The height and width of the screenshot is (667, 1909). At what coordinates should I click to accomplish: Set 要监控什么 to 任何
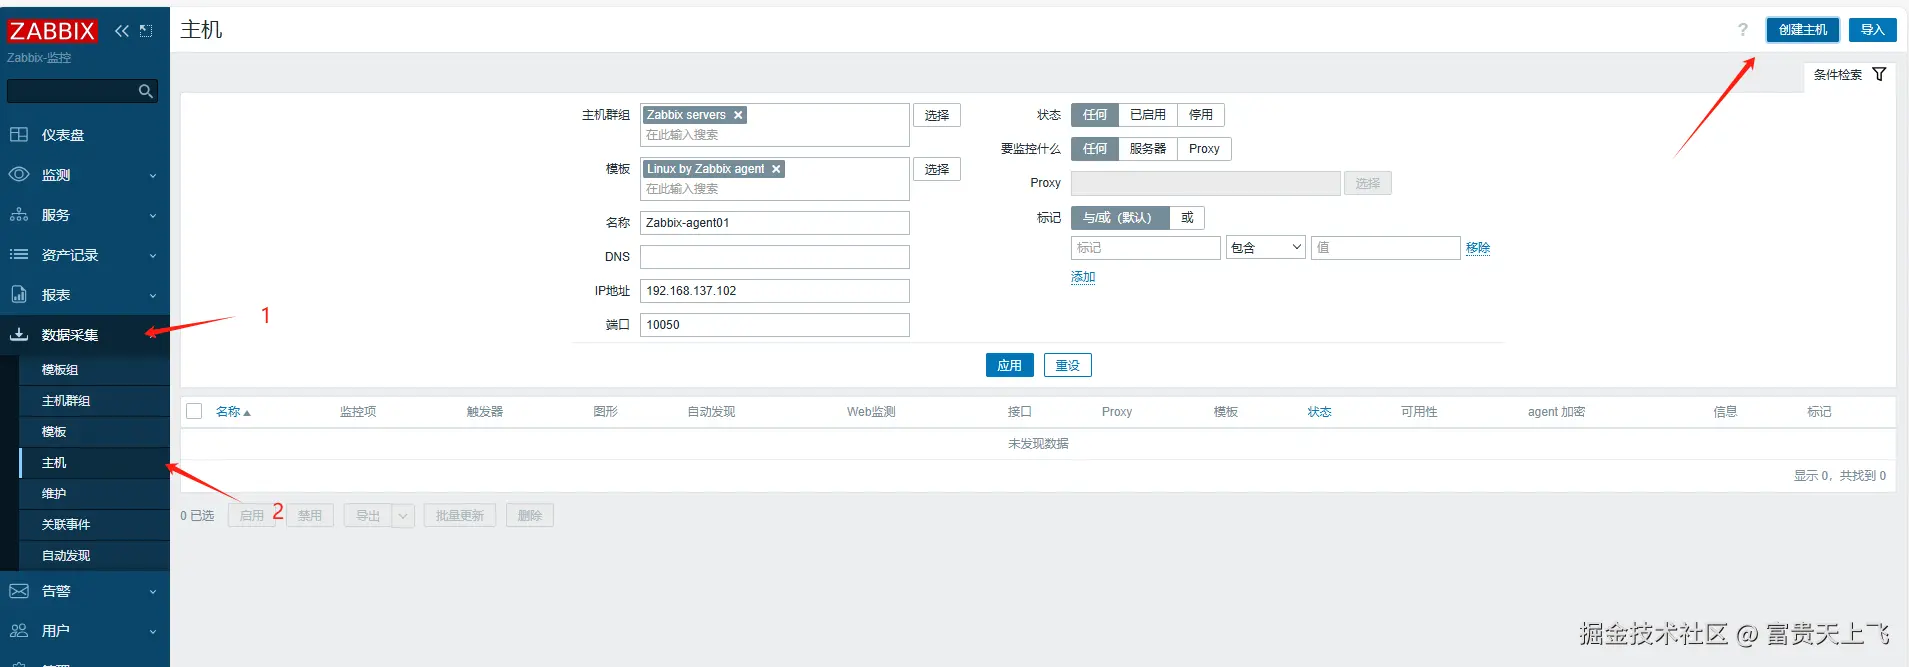click(x=1095, y=149)
